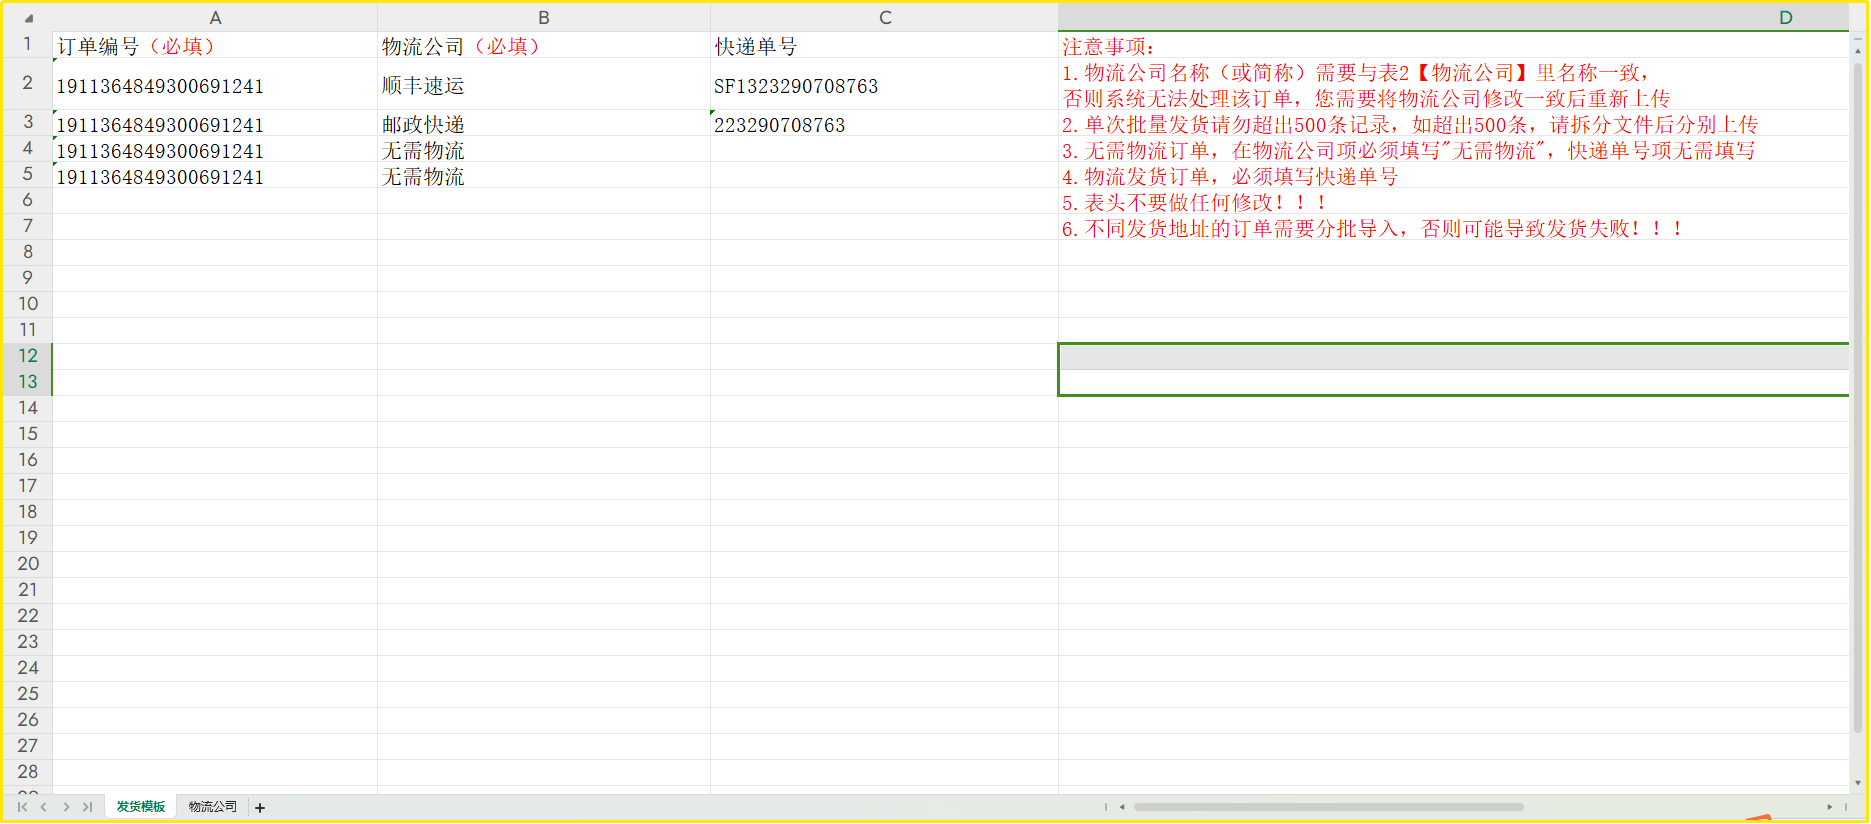This screenshot has height=824, width=1871.
Task: Click the cell containing SF1323290708763
Action: click(x=796, y=86)
